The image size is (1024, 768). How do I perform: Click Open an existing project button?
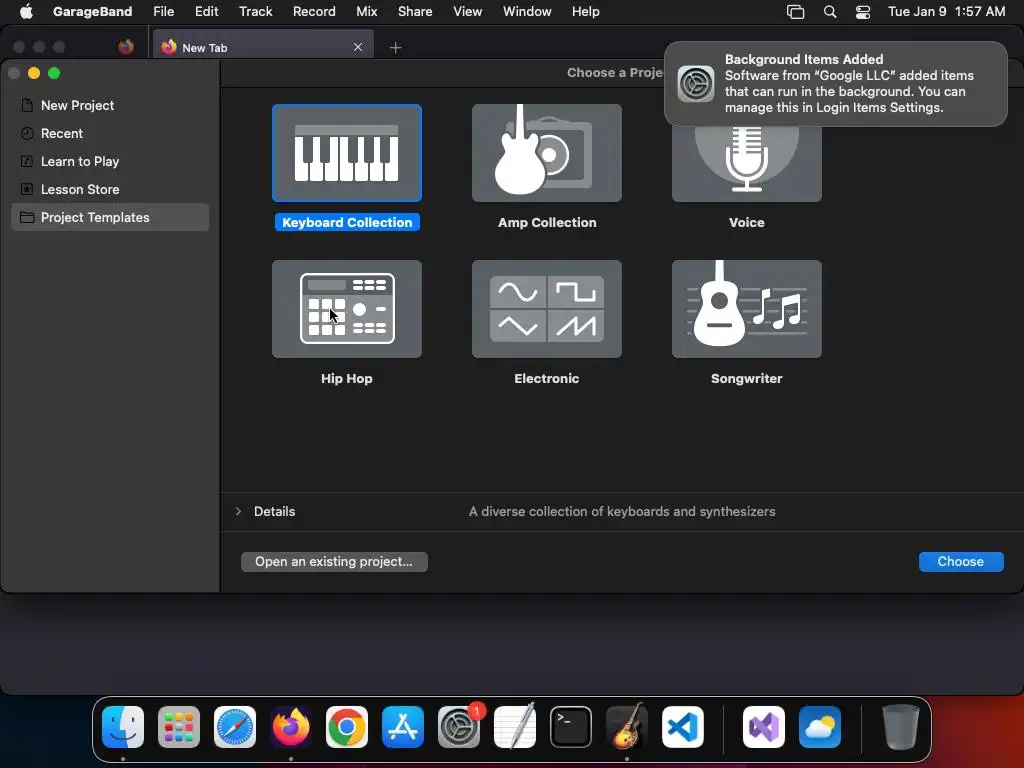pos(334,562)
